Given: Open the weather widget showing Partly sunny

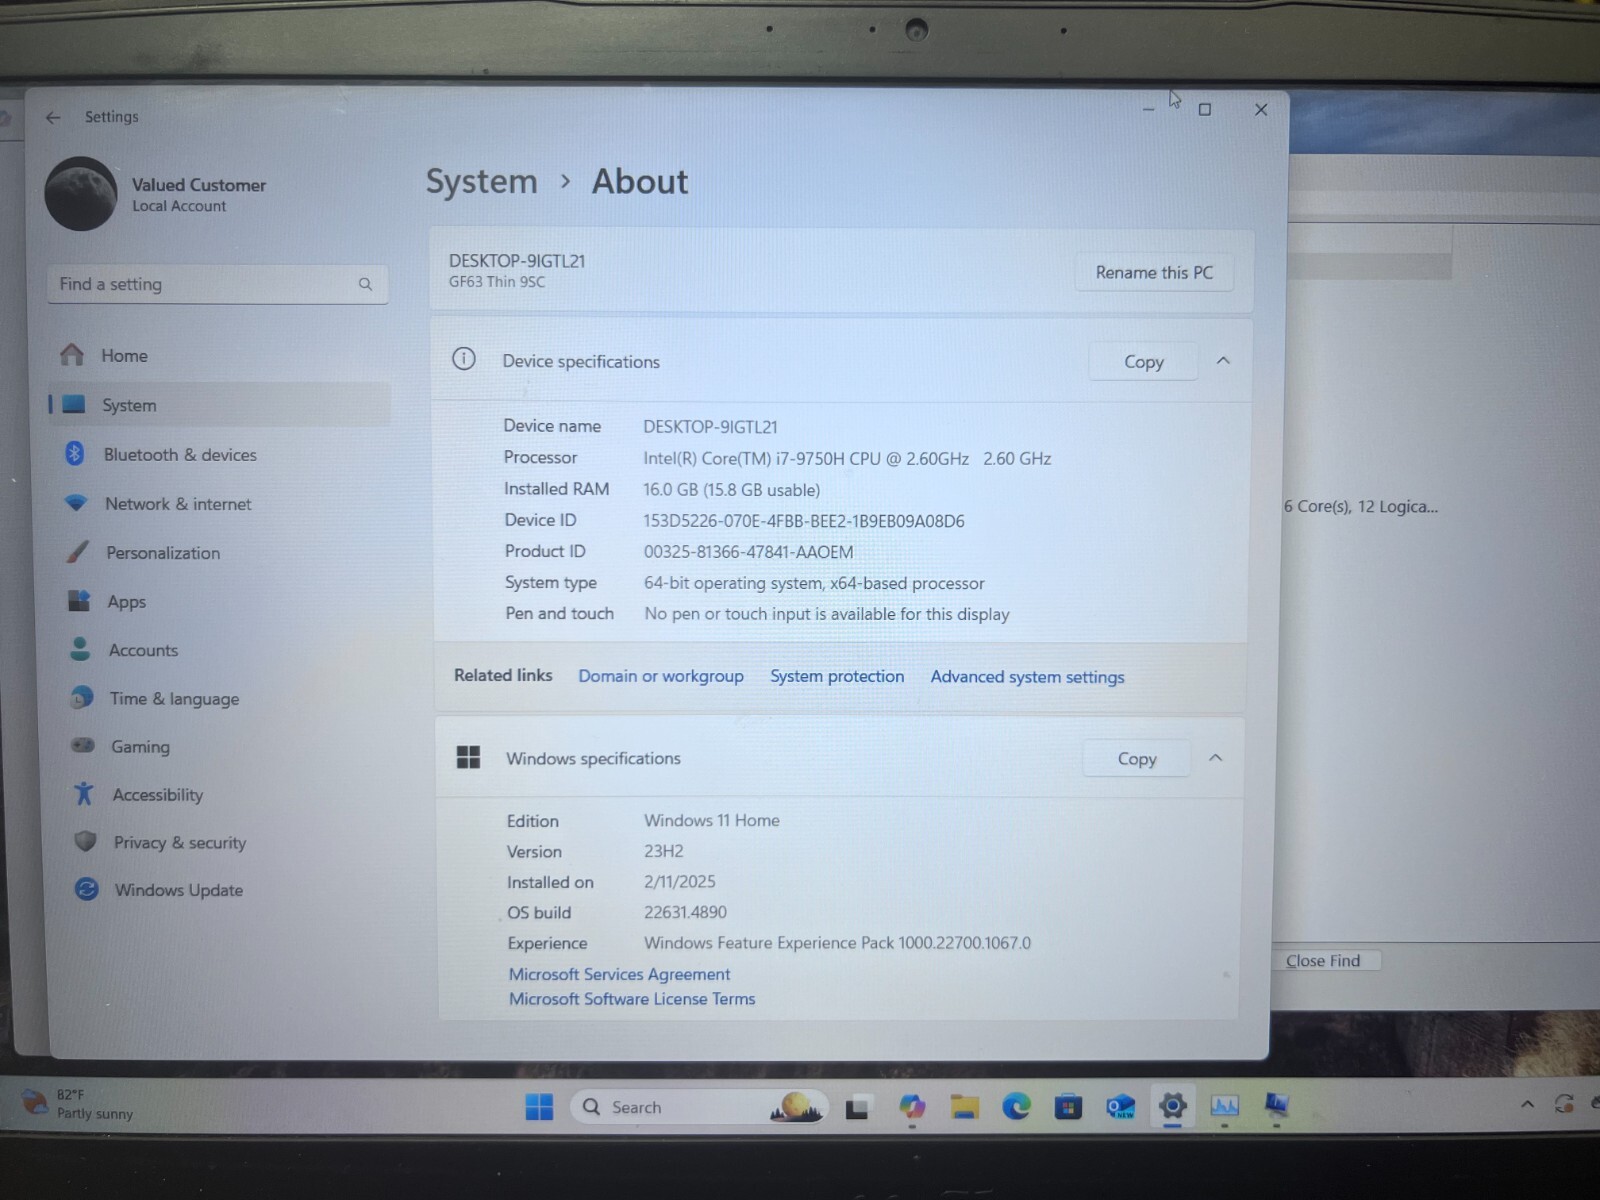Looking at the screenshot, I should tap(78, 1104).
